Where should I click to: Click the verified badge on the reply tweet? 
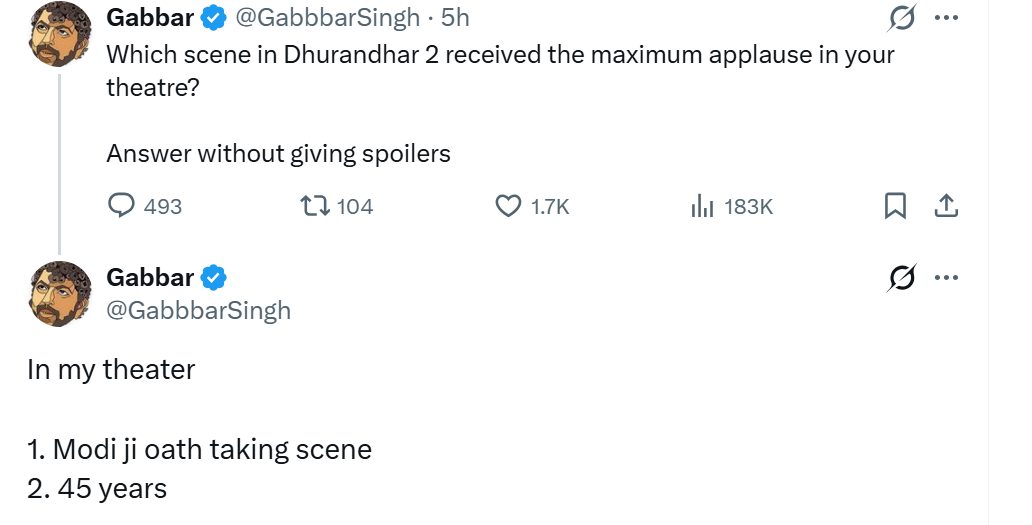pos(215,277)
